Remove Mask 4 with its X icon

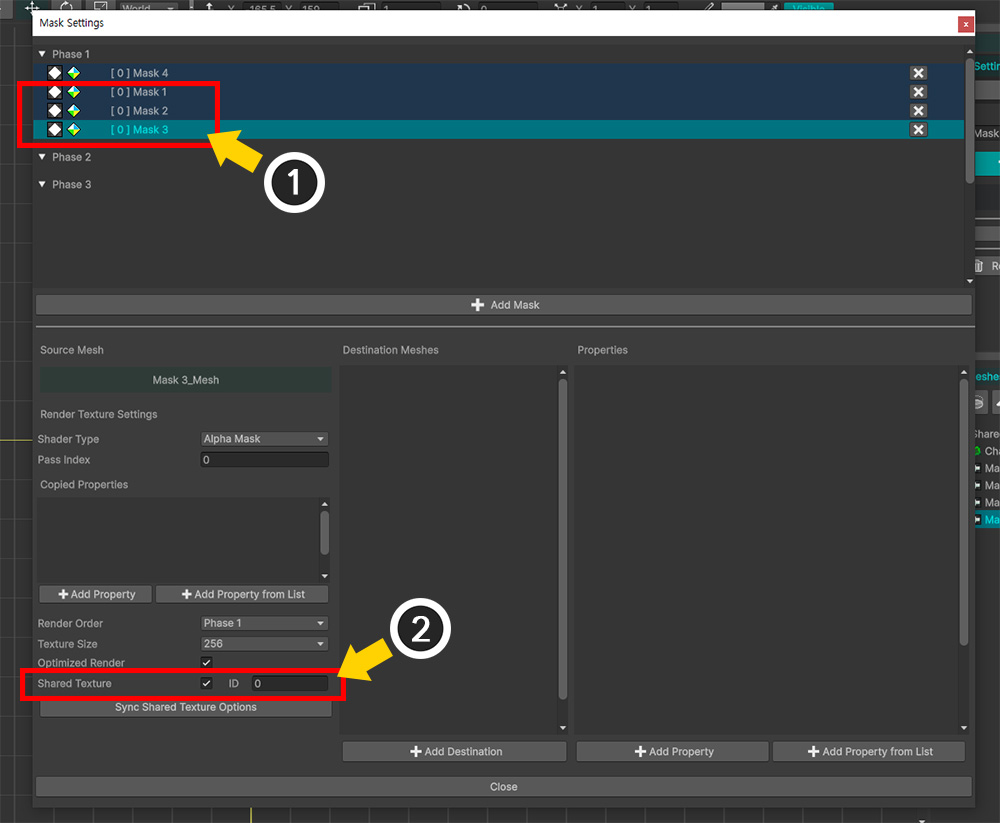point(918,73)
